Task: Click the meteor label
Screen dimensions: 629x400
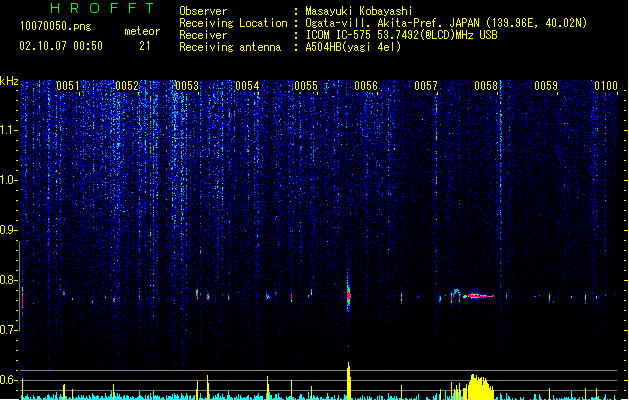Action: (142, 31)
